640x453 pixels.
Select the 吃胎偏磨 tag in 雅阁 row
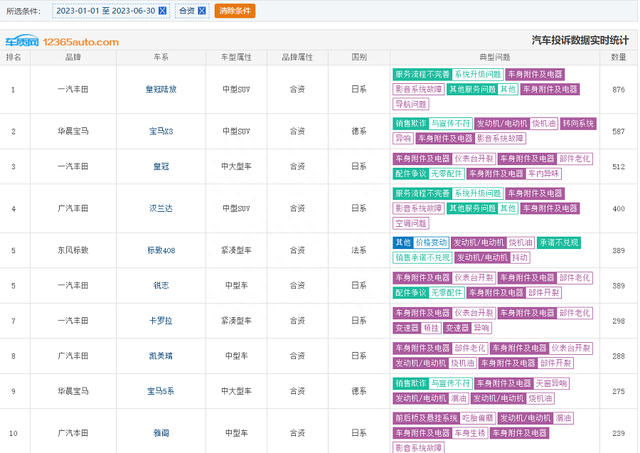(470, 418)
